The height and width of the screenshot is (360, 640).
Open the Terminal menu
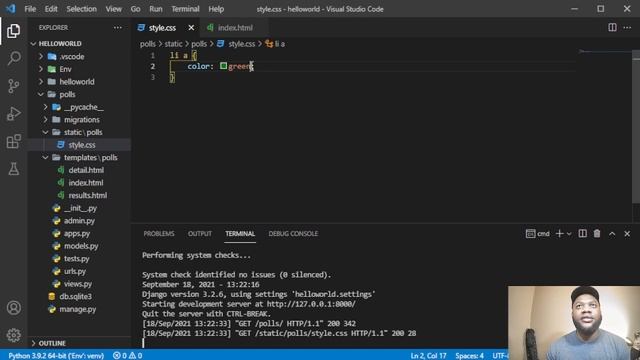pyautogui.click(x=185, y=9)
